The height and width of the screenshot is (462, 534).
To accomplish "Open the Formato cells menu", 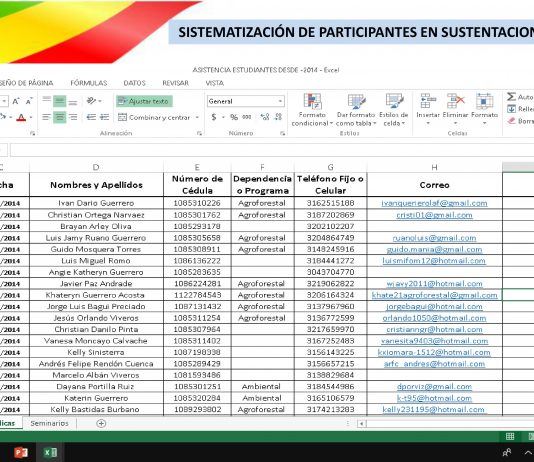I will 485,110.
